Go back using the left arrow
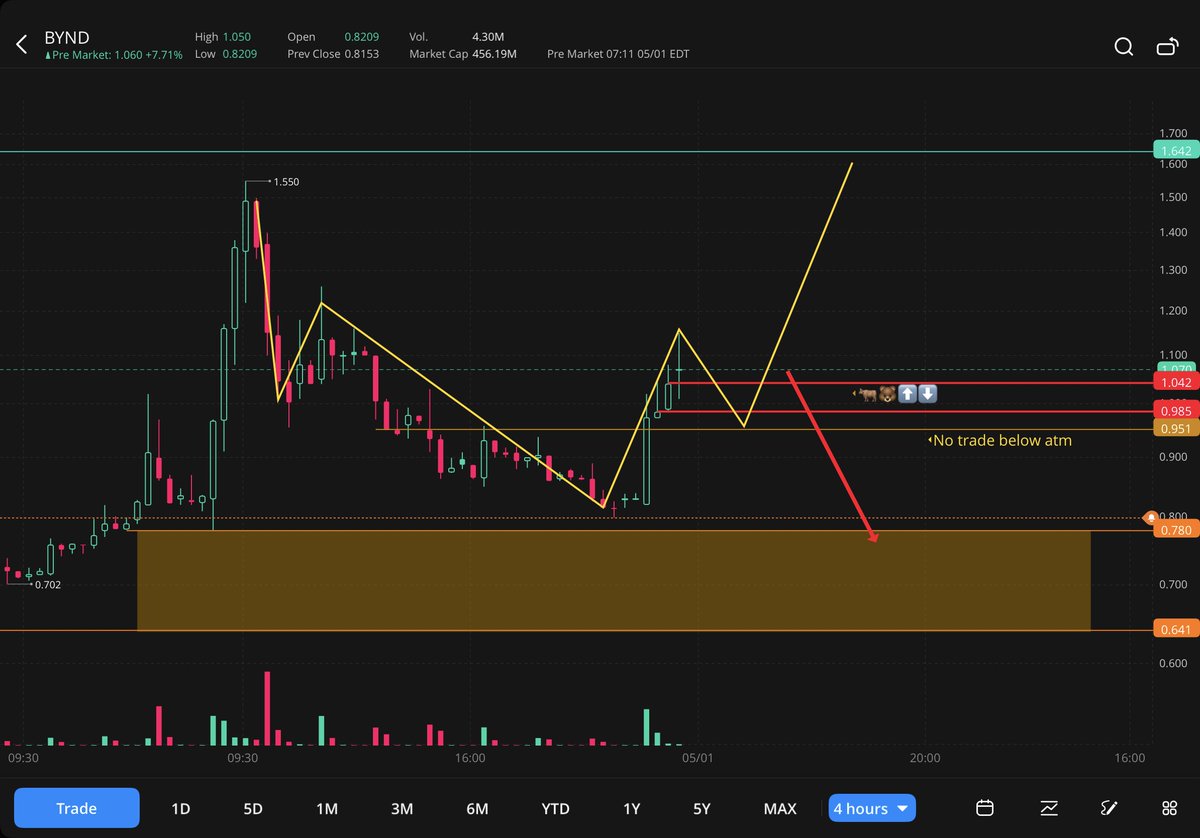 coord(21,44)
